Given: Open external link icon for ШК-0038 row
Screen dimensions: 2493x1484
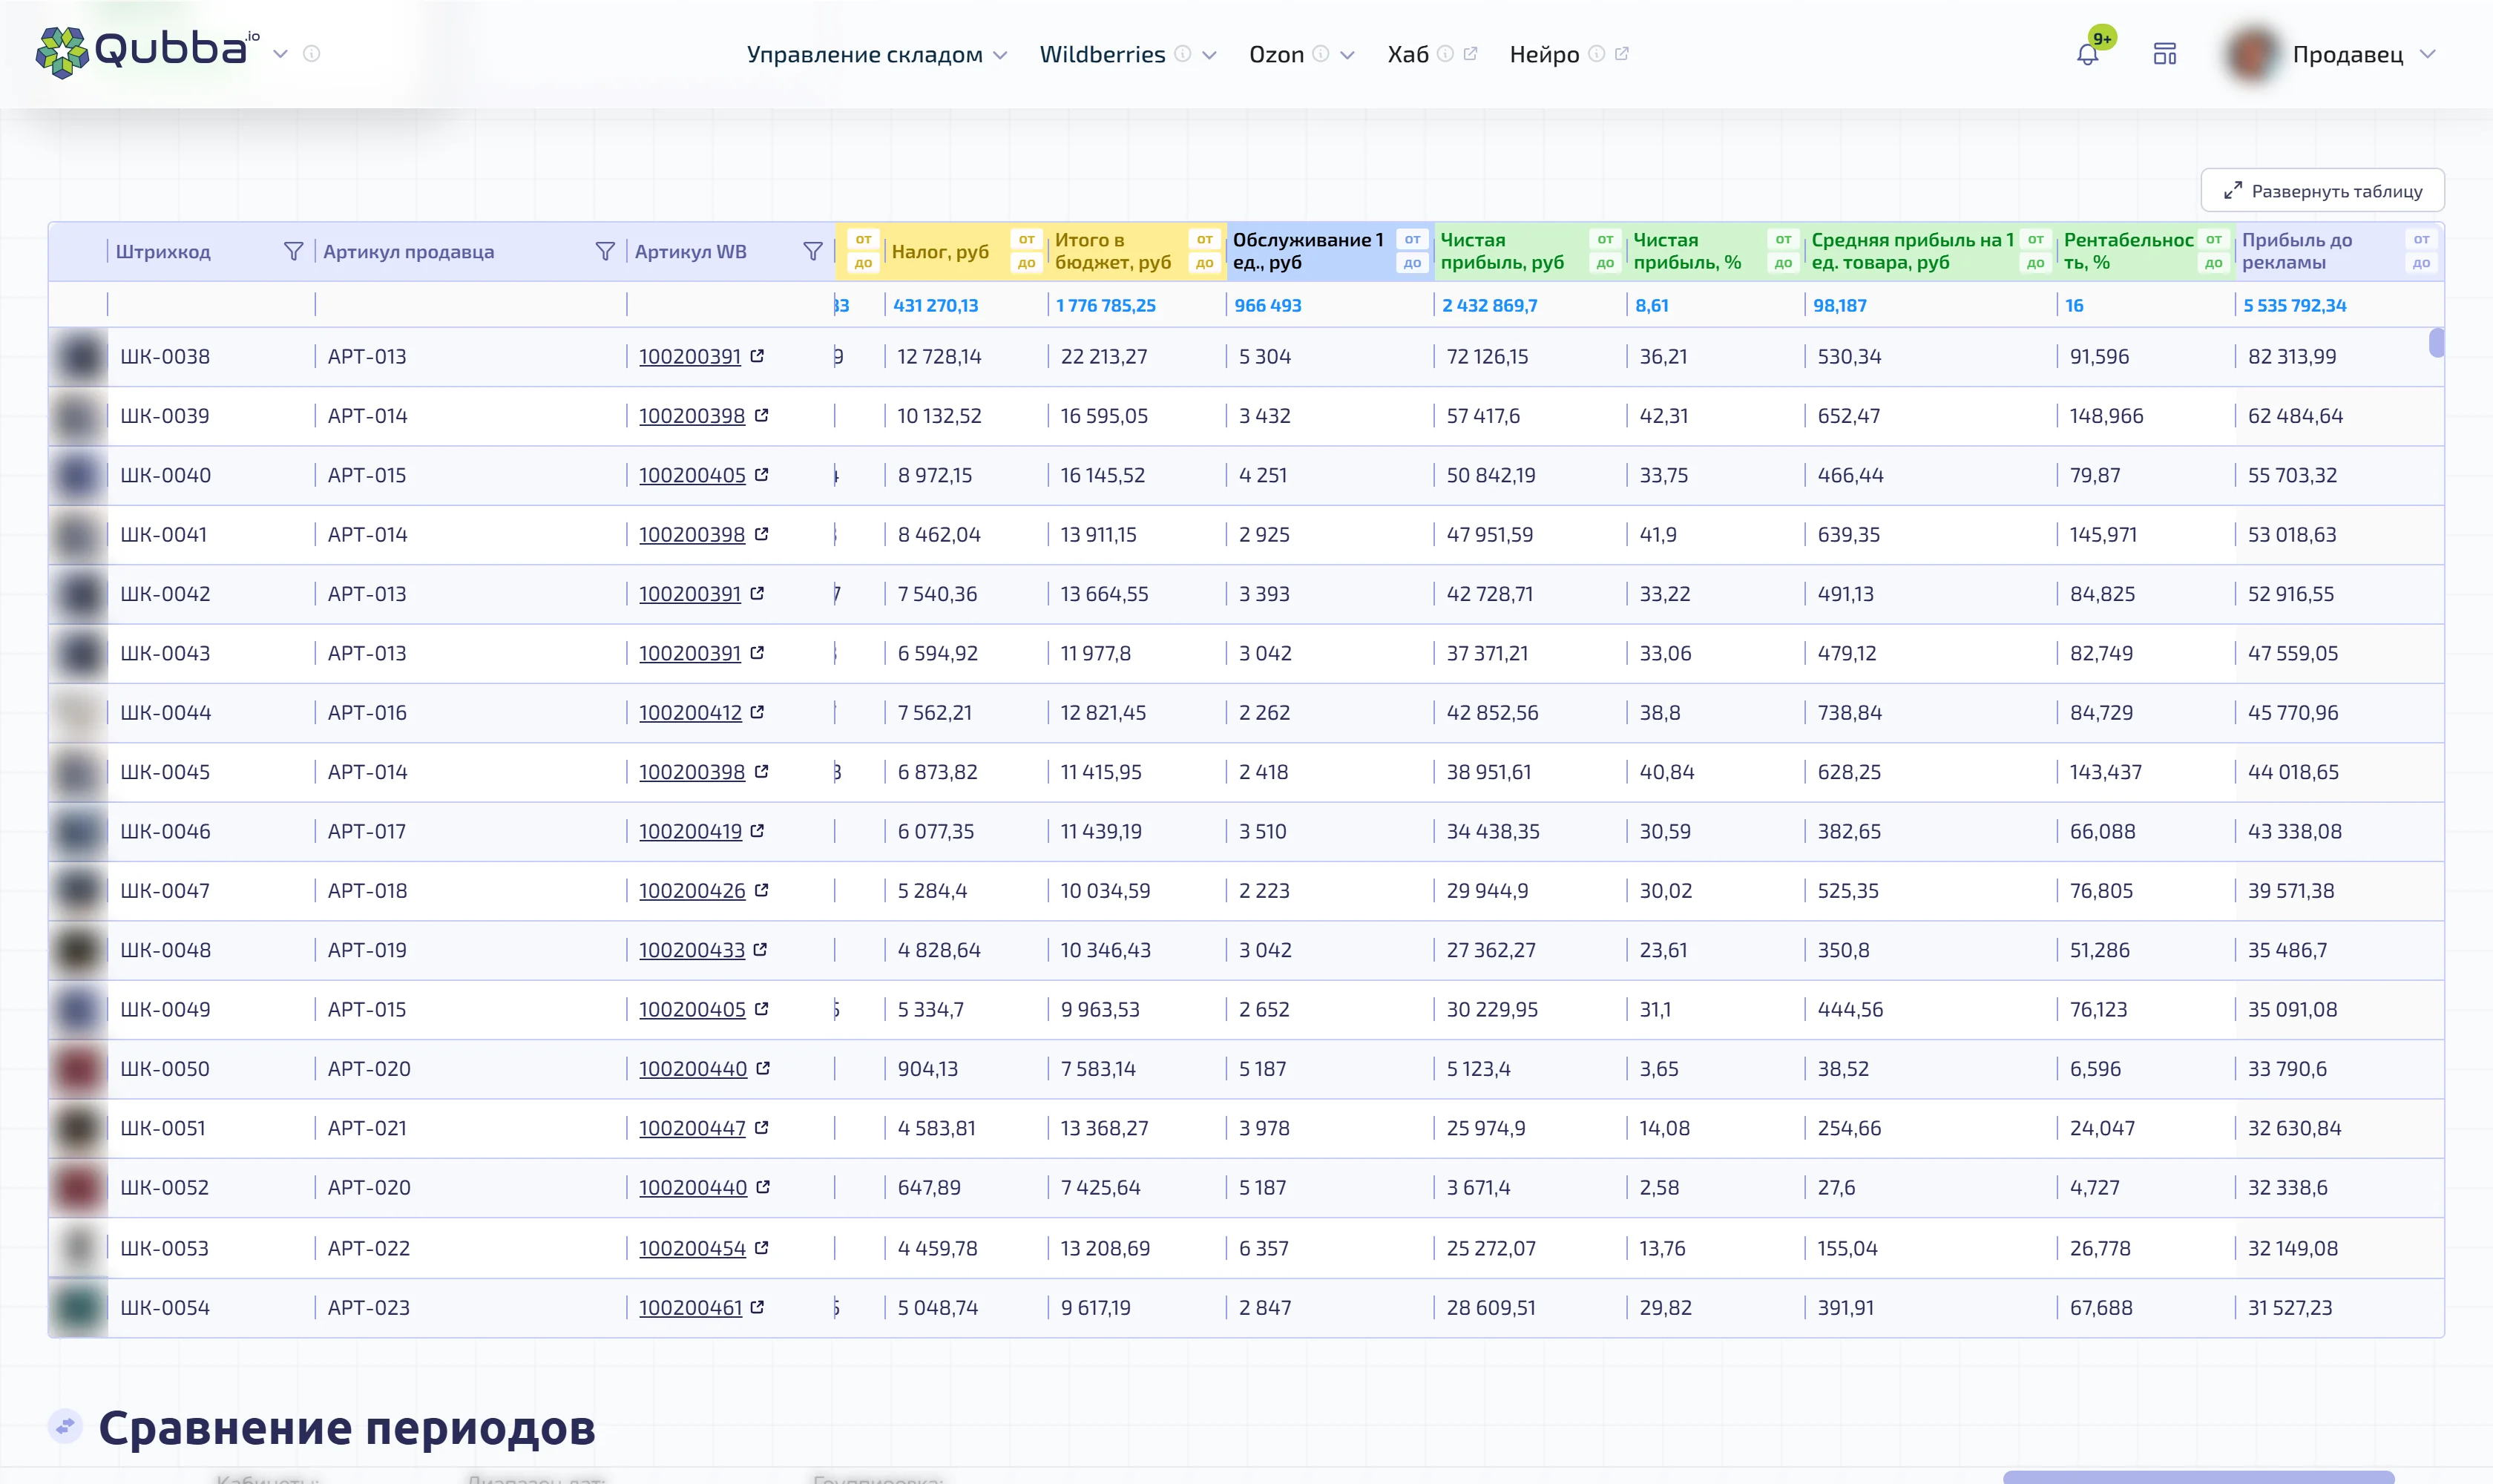Looking at the screenshot, I should pos(758,355).
